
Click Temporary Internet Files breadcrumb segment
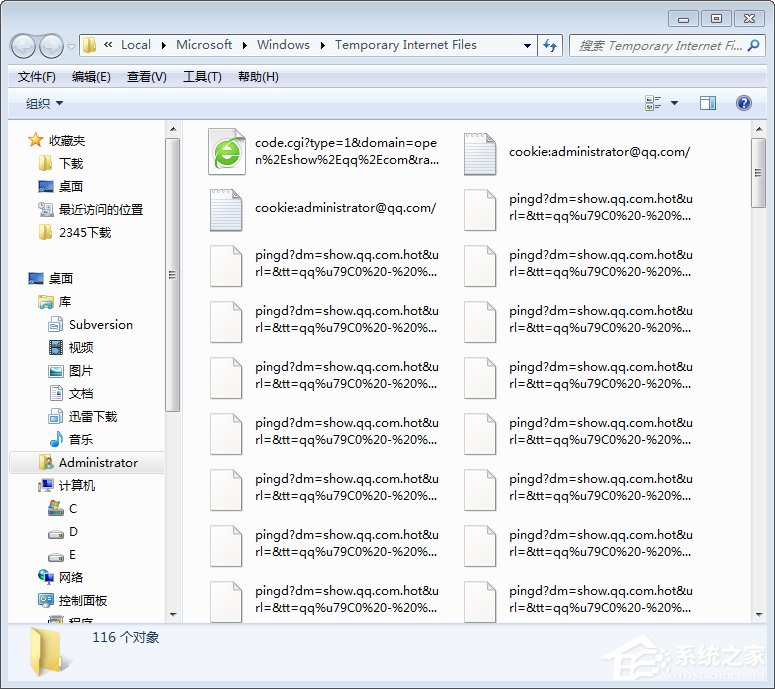[406, 45]
